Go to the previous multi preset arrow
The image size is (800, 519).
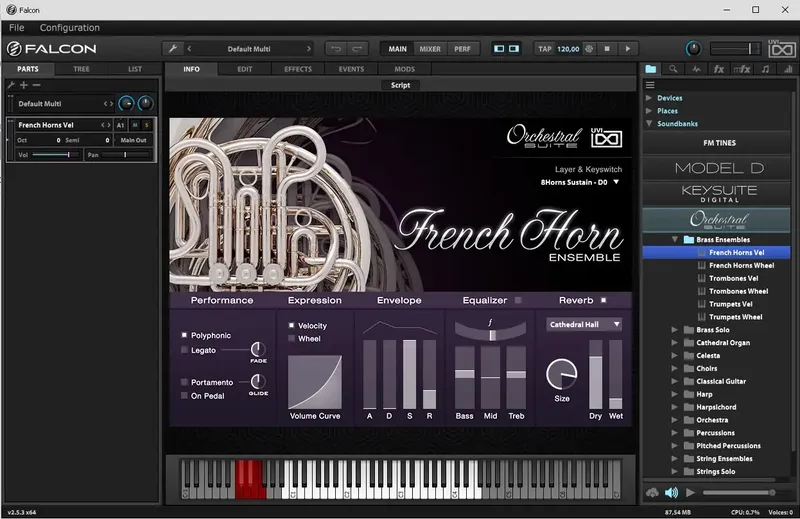pyautogui.click(x=189, y=49)
